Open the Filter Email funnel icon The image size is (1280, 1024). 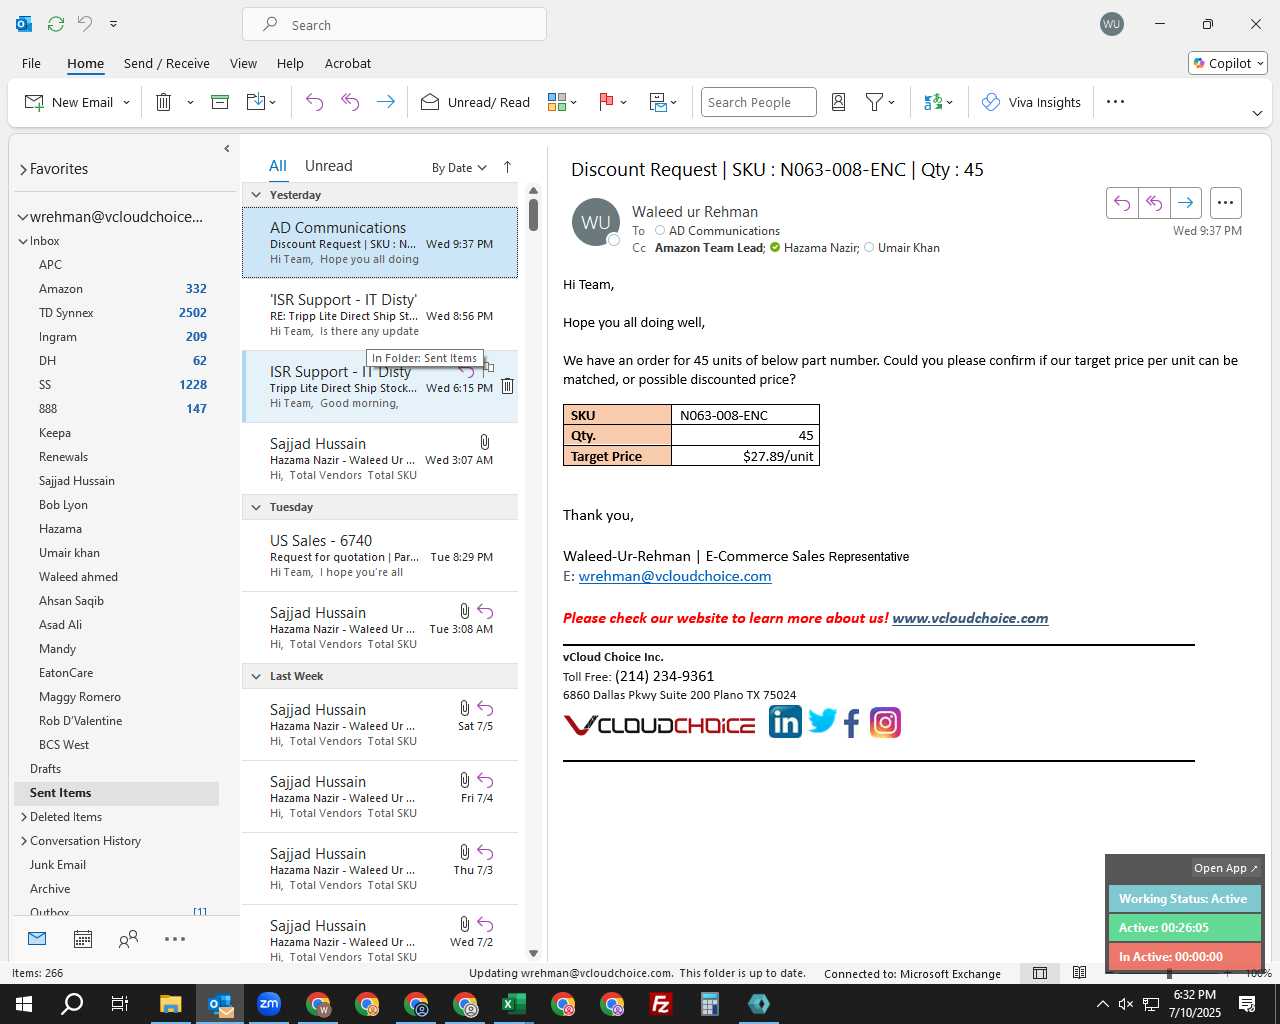click(880, 102)
